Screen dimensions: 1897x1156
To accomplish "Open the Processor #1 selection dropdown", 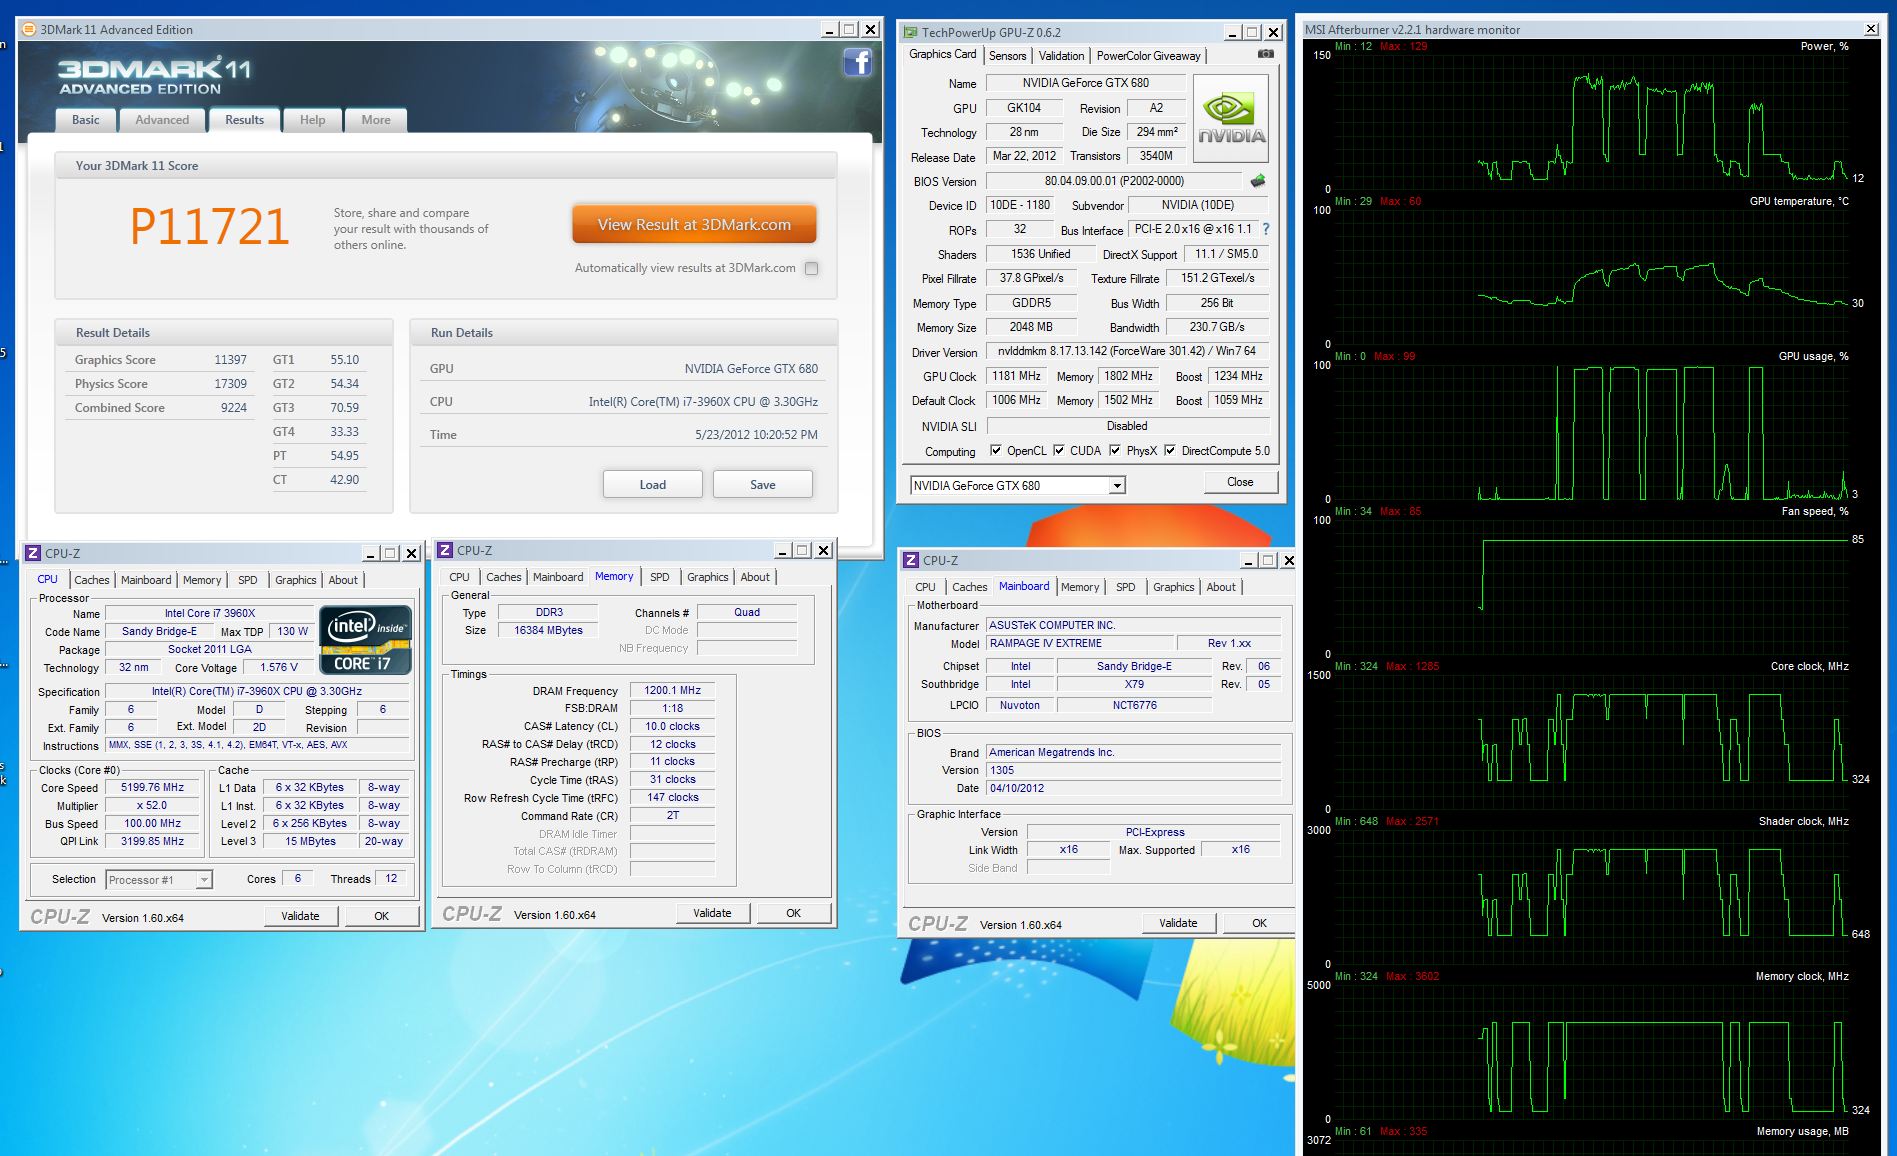I will 203,880.
